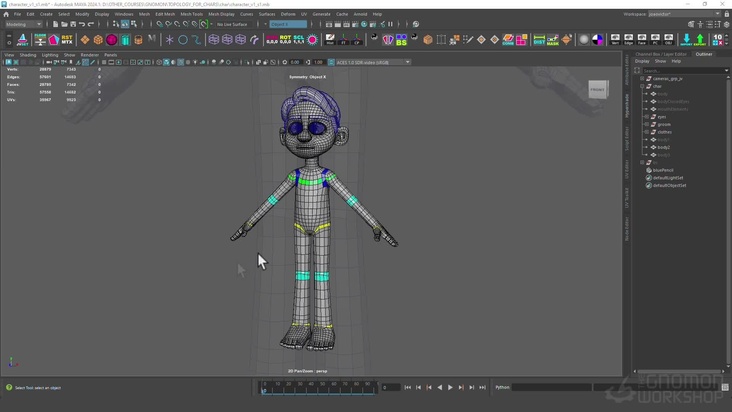The width and height of the screenshot is (732, 412).
Task: Expand the eyes group in Outliner
Action: click(x=647, y=117)
